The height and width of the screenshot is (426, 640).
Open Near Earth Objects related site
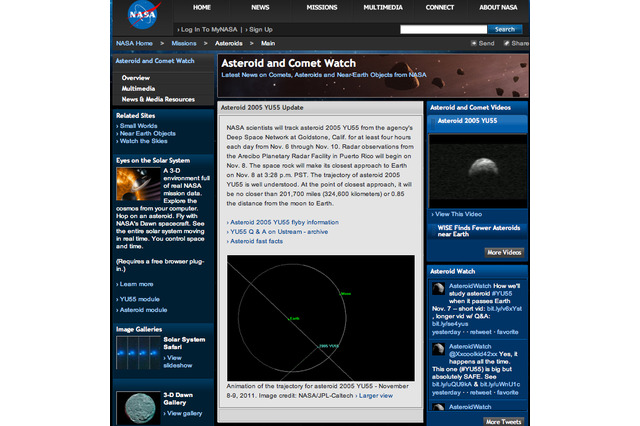click(x=147, y=133)
